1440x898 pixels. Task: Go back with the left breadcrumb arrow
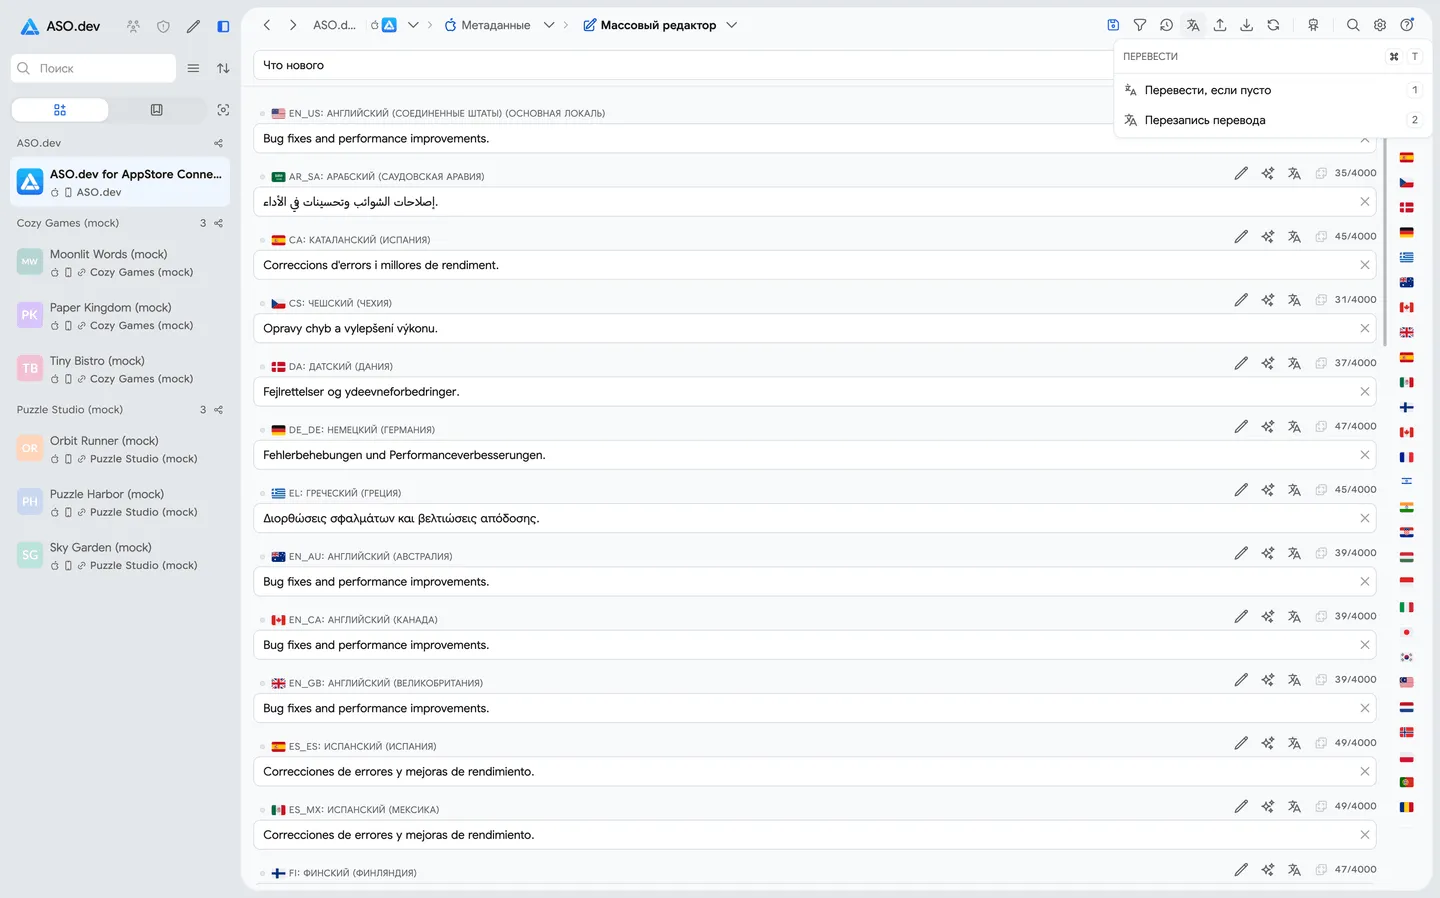(267, 25)
